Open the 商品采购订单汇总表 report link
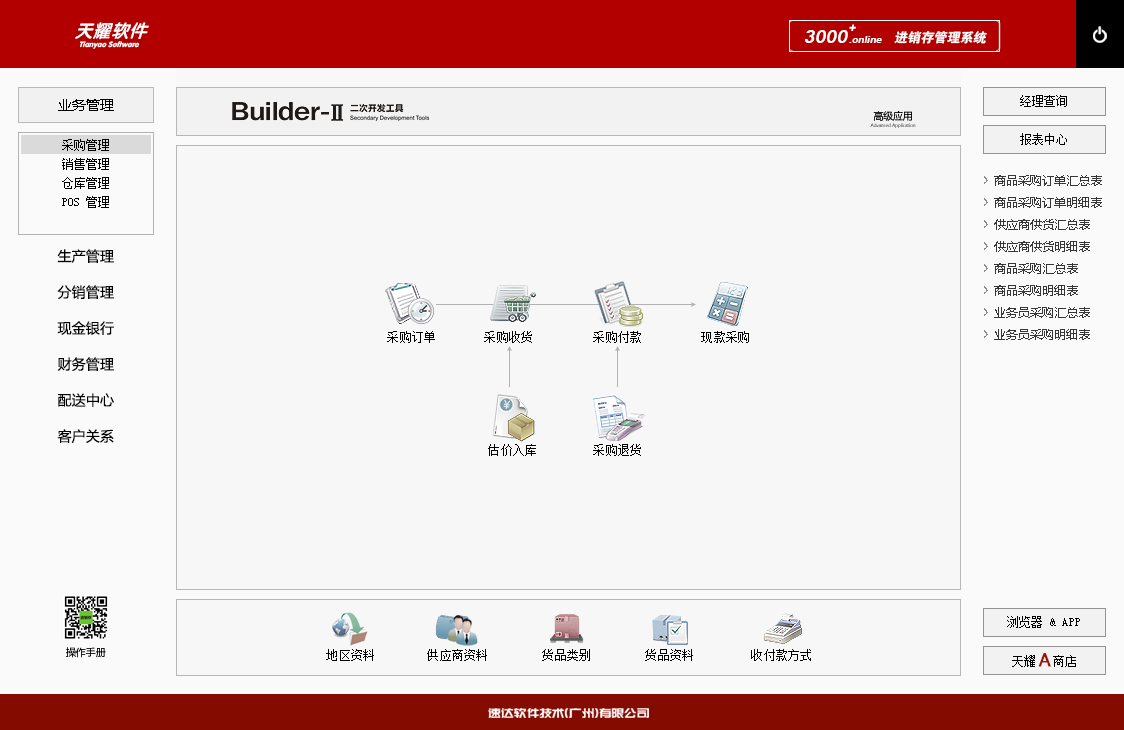 coord(1047,181)
